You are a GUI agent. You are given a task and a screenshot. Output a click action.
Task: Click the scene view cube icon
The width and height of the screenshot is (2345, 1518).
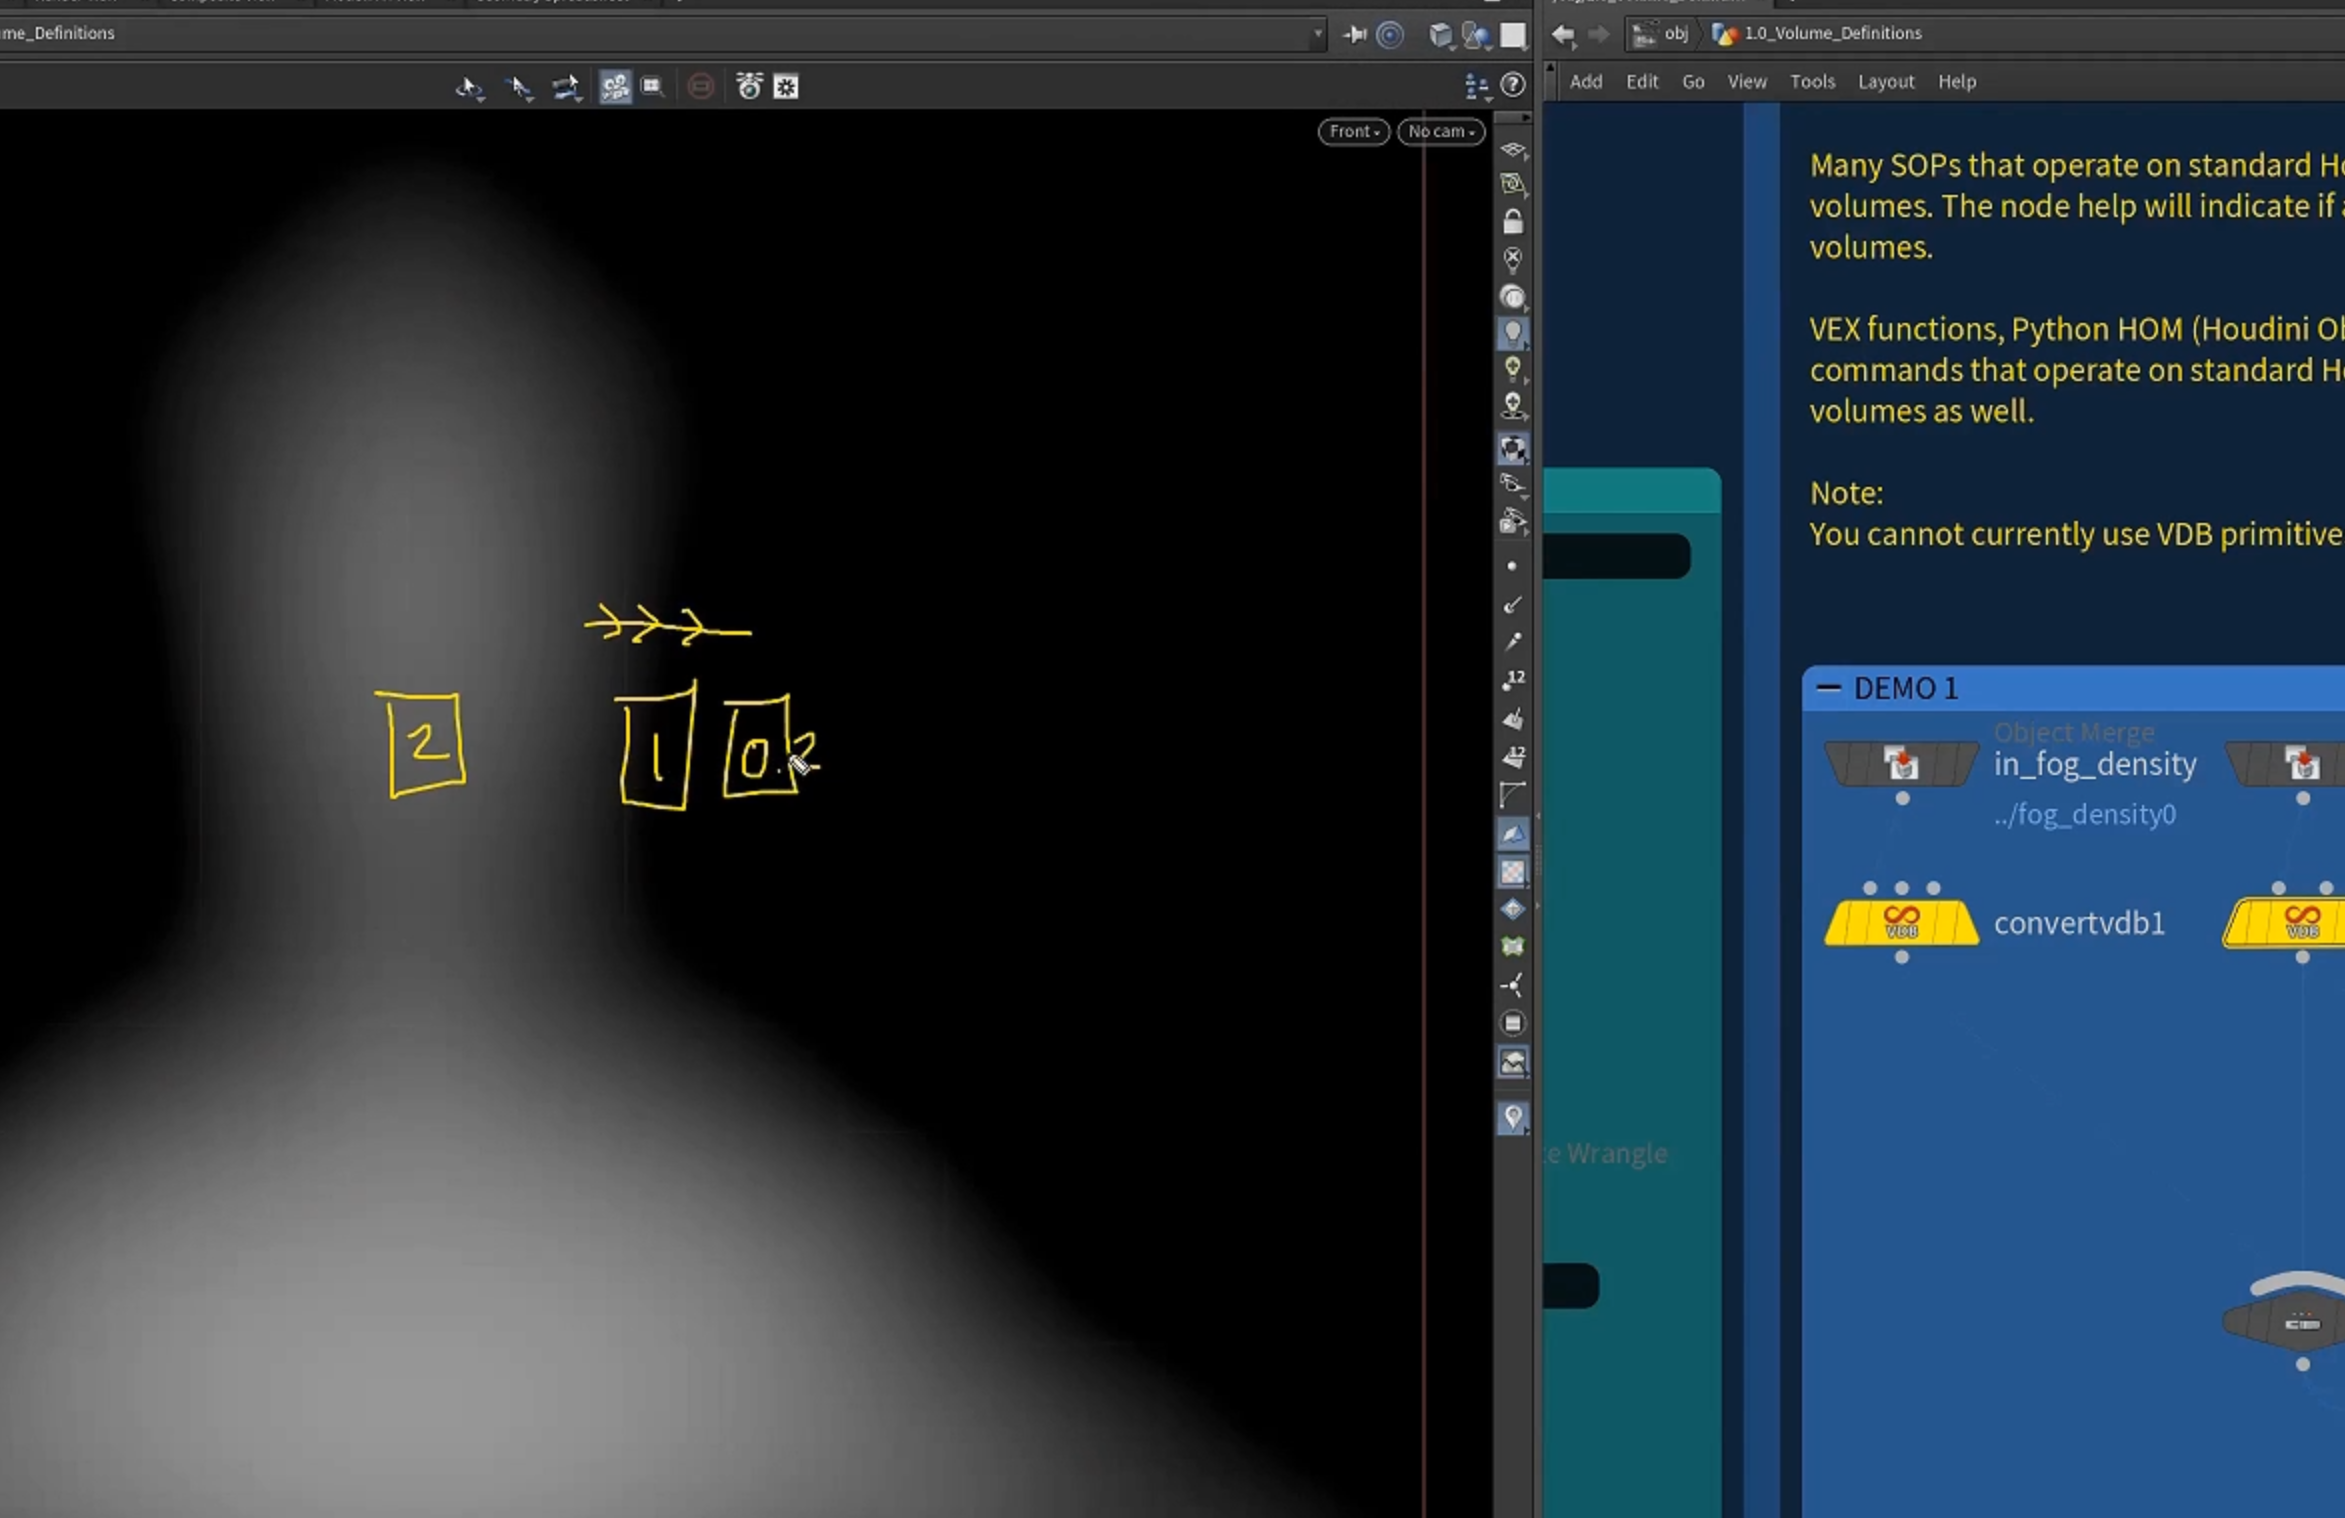(x=1440, y=35)
